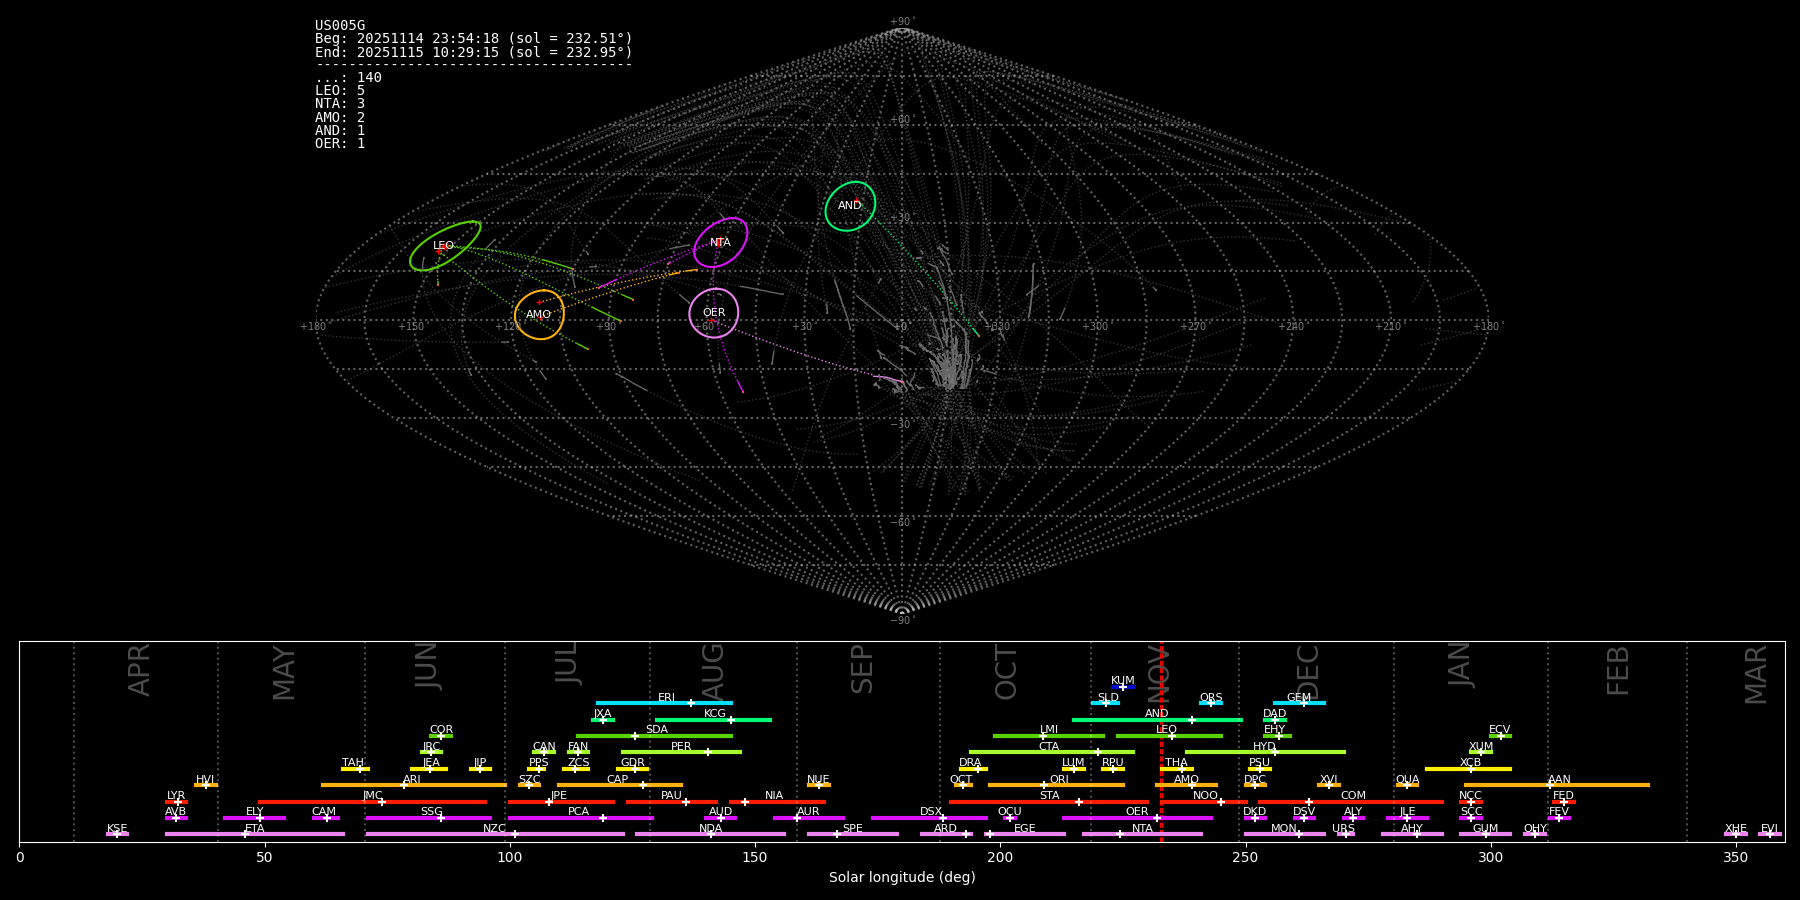
Task: Click the AMO radiant circle on sky map
Action: pos(540,315)
